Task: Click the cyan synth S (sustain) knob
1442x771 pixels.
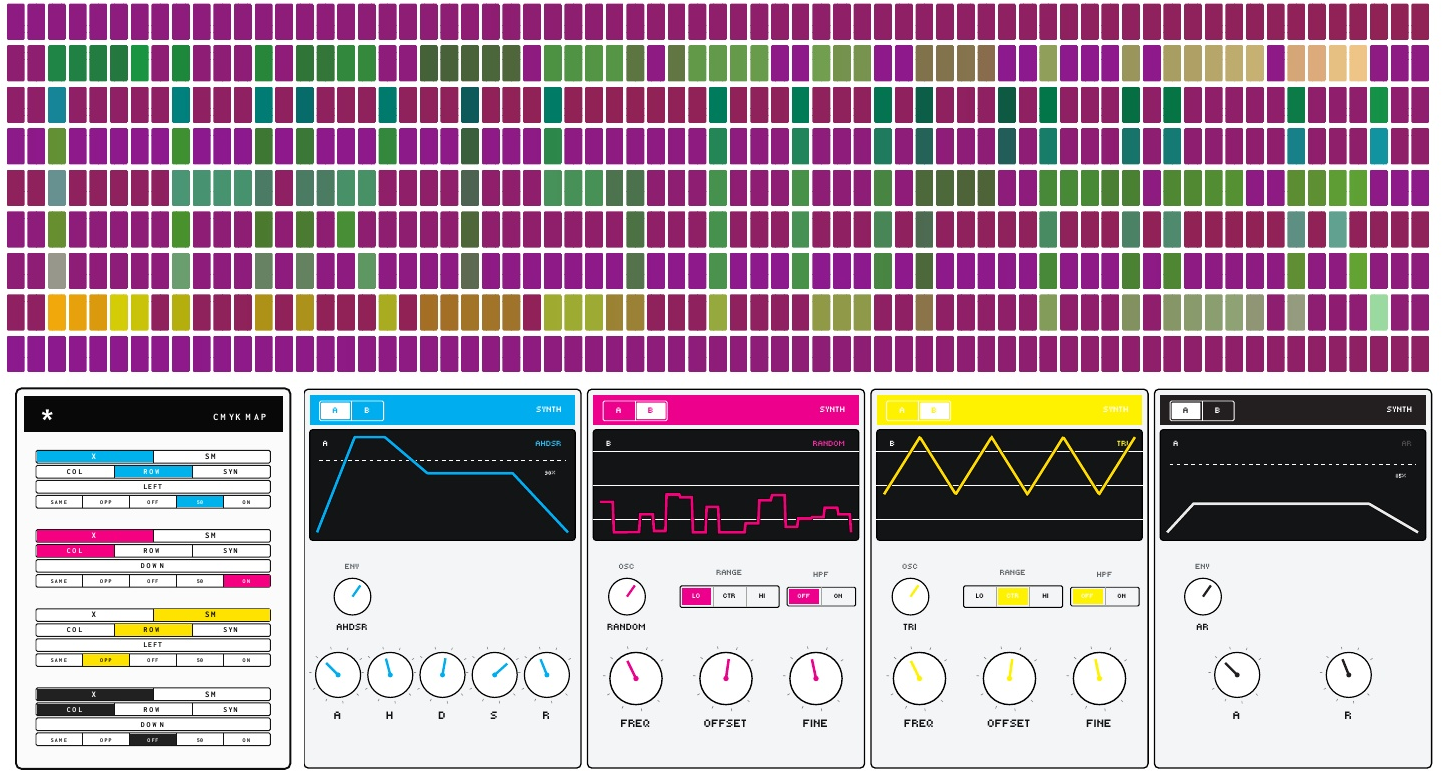Action: click(495, 675)
